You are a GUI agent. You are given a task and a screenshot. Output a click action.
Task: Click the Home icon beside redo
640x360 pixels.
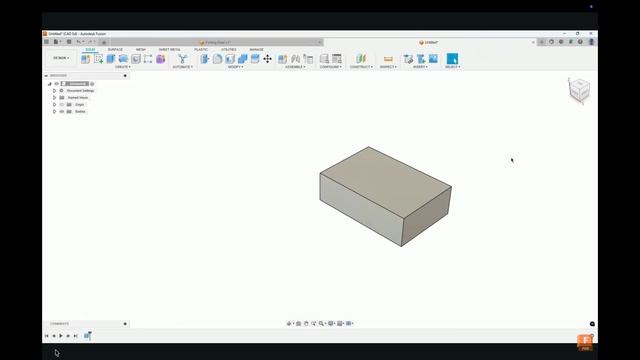[104, 42]
